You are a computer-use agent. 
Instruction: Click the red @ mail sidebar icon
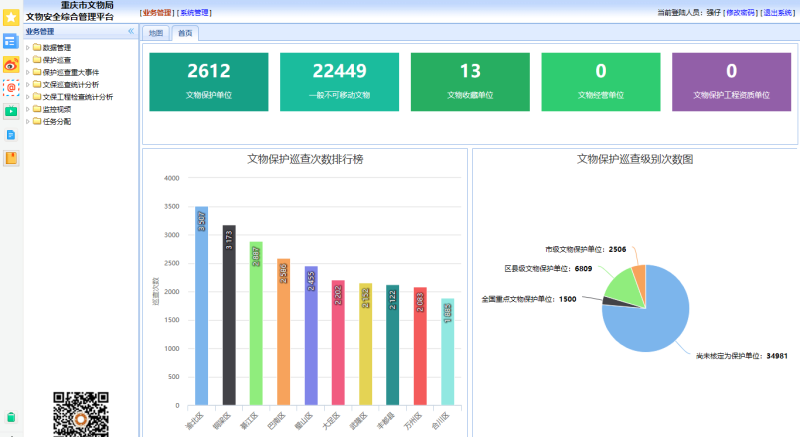click(11, 88)
